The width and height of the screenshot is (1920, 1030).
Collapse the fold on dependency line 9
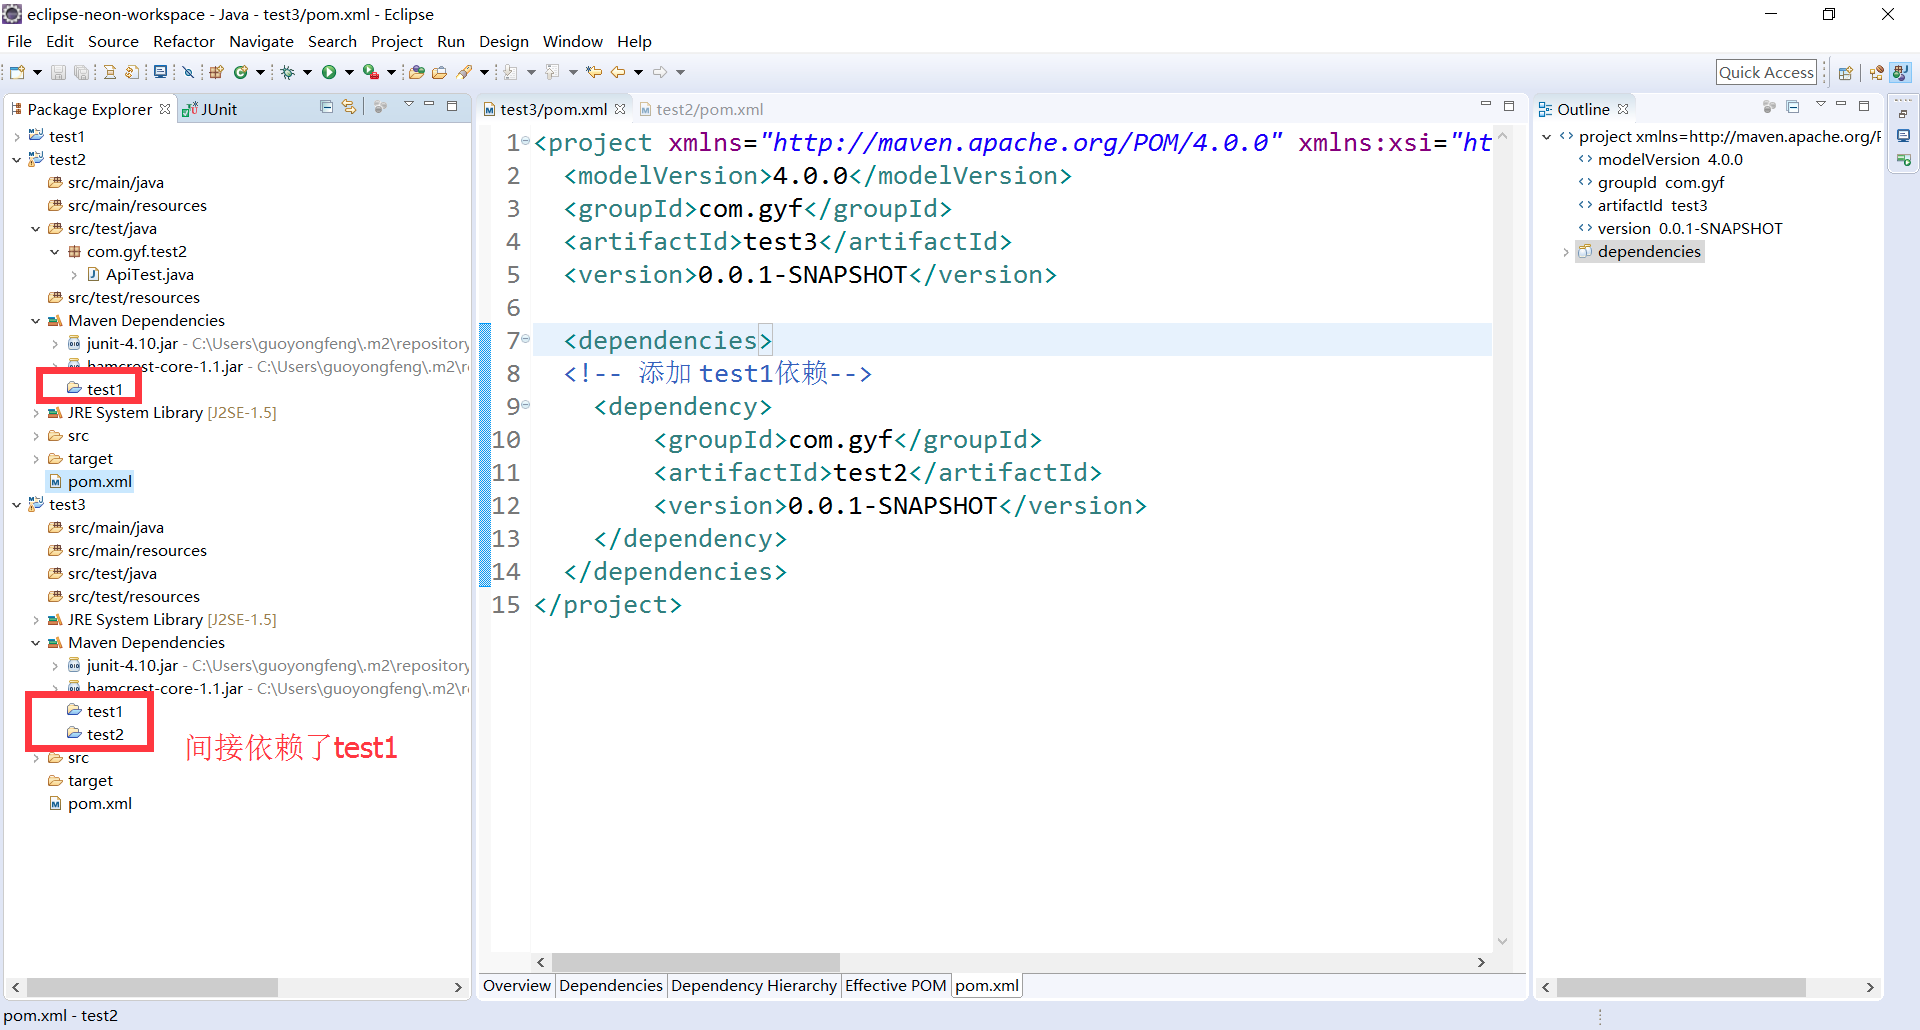pyautogui.click(x=526, y=405)
